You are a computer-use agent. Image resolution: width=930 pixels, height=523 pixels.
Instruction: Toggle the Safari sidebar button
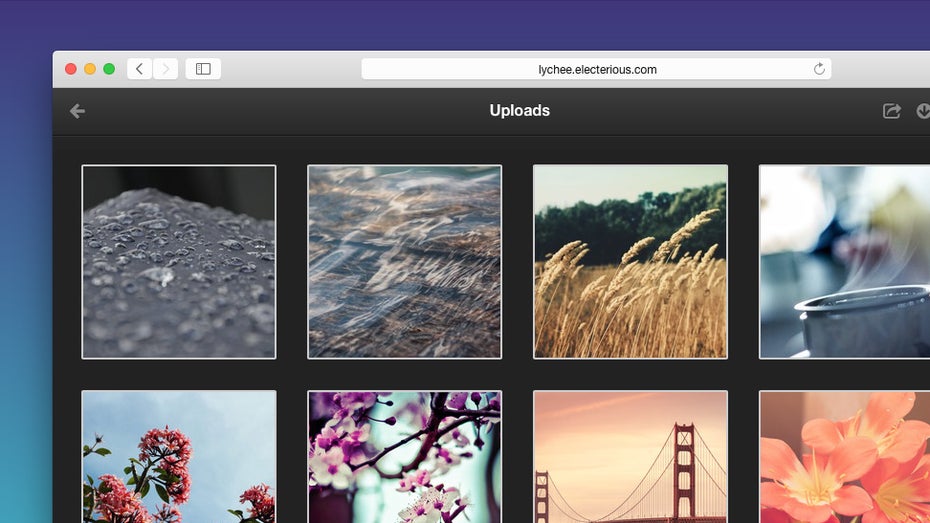click(x=203, y=69)
